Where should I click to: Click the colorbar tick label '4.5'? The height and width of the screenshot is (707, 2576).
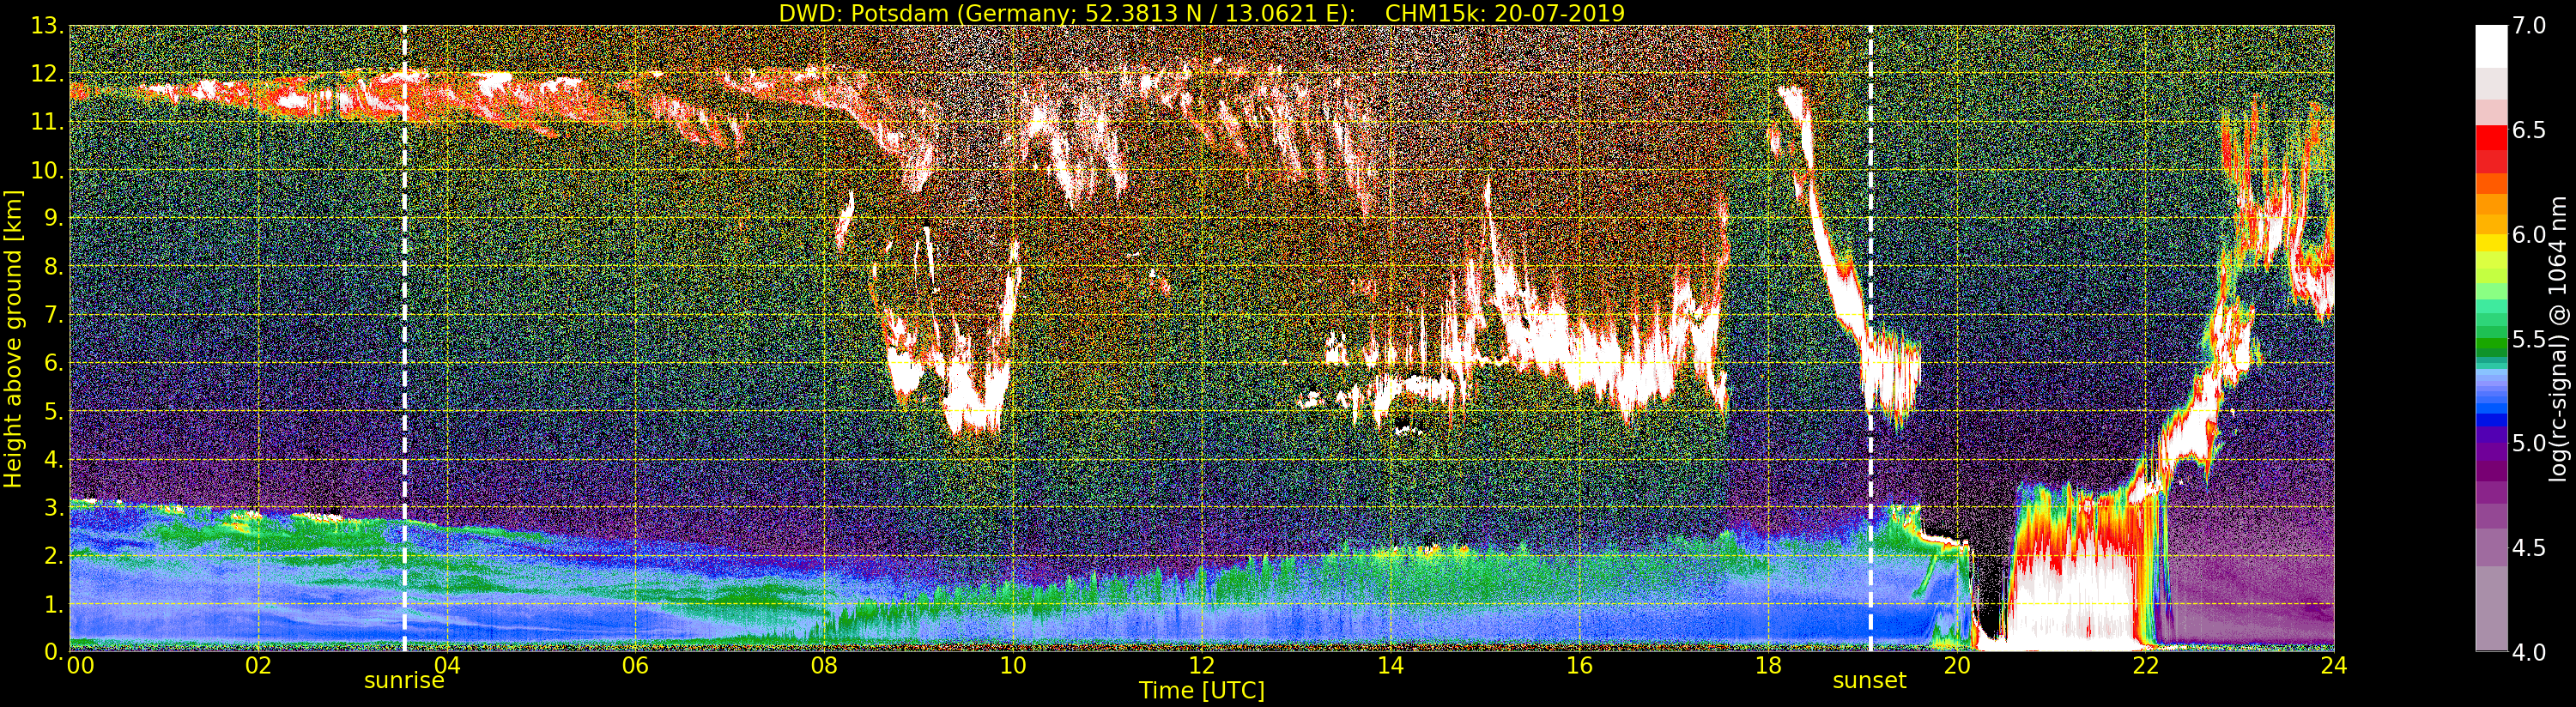pos(2529,548)
